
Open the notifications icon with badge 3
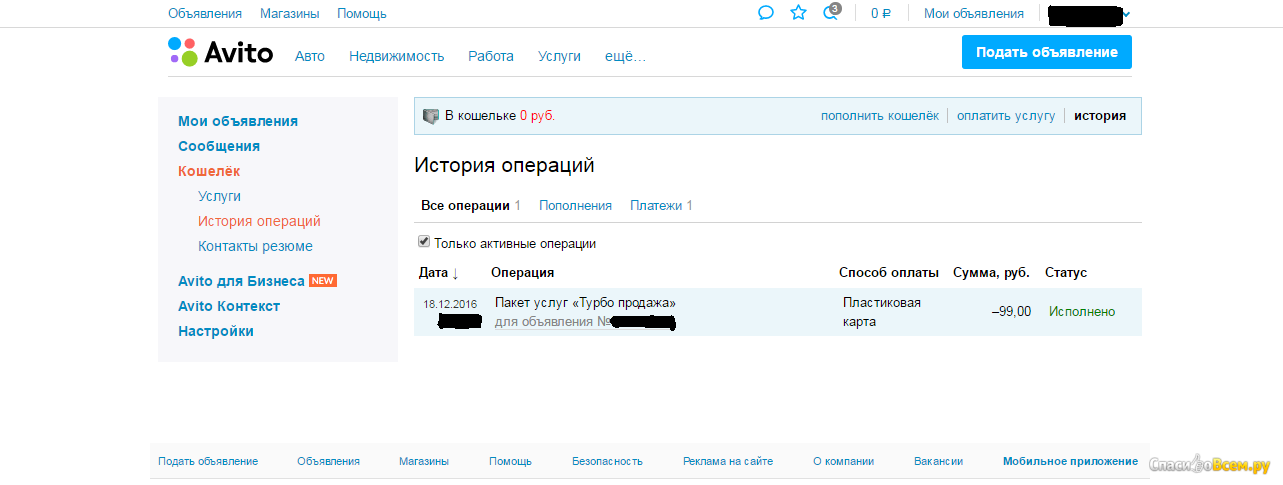(831, 12)
